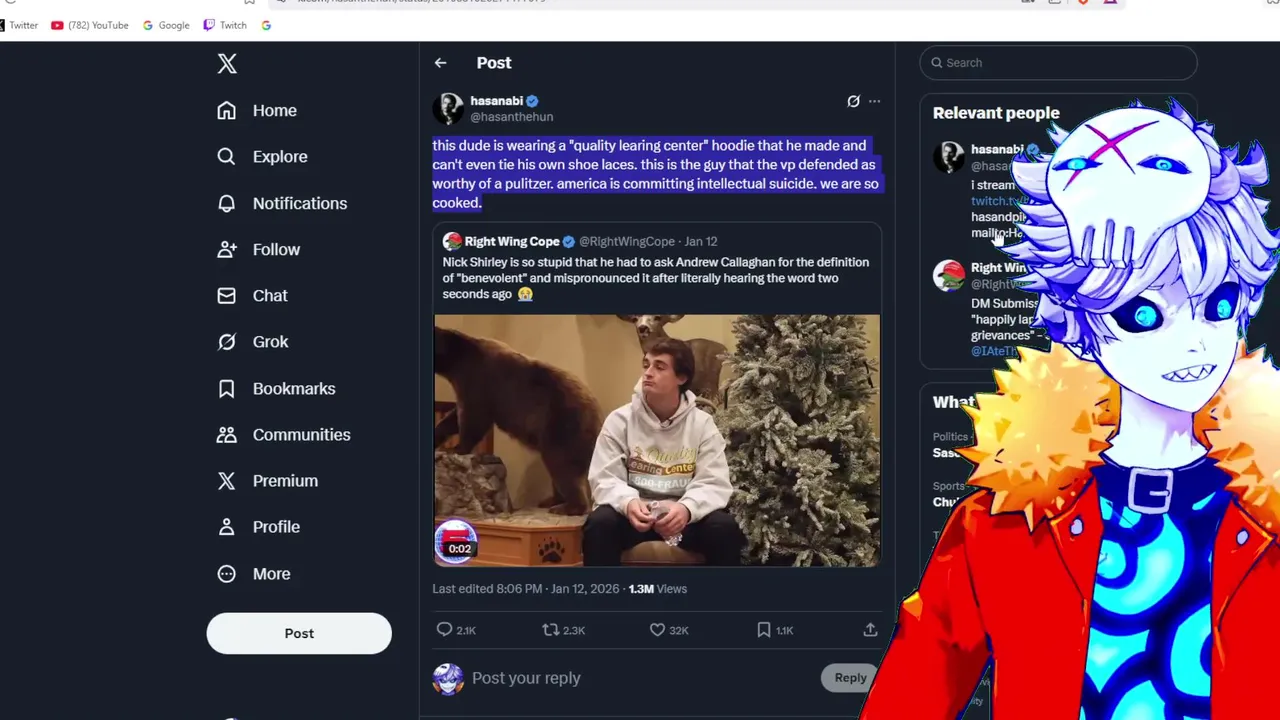The width and height of the screenshot is (1280, 720).
Task: Click the Jan 12 date on the quoted post
Action: [x=701, y=241]
